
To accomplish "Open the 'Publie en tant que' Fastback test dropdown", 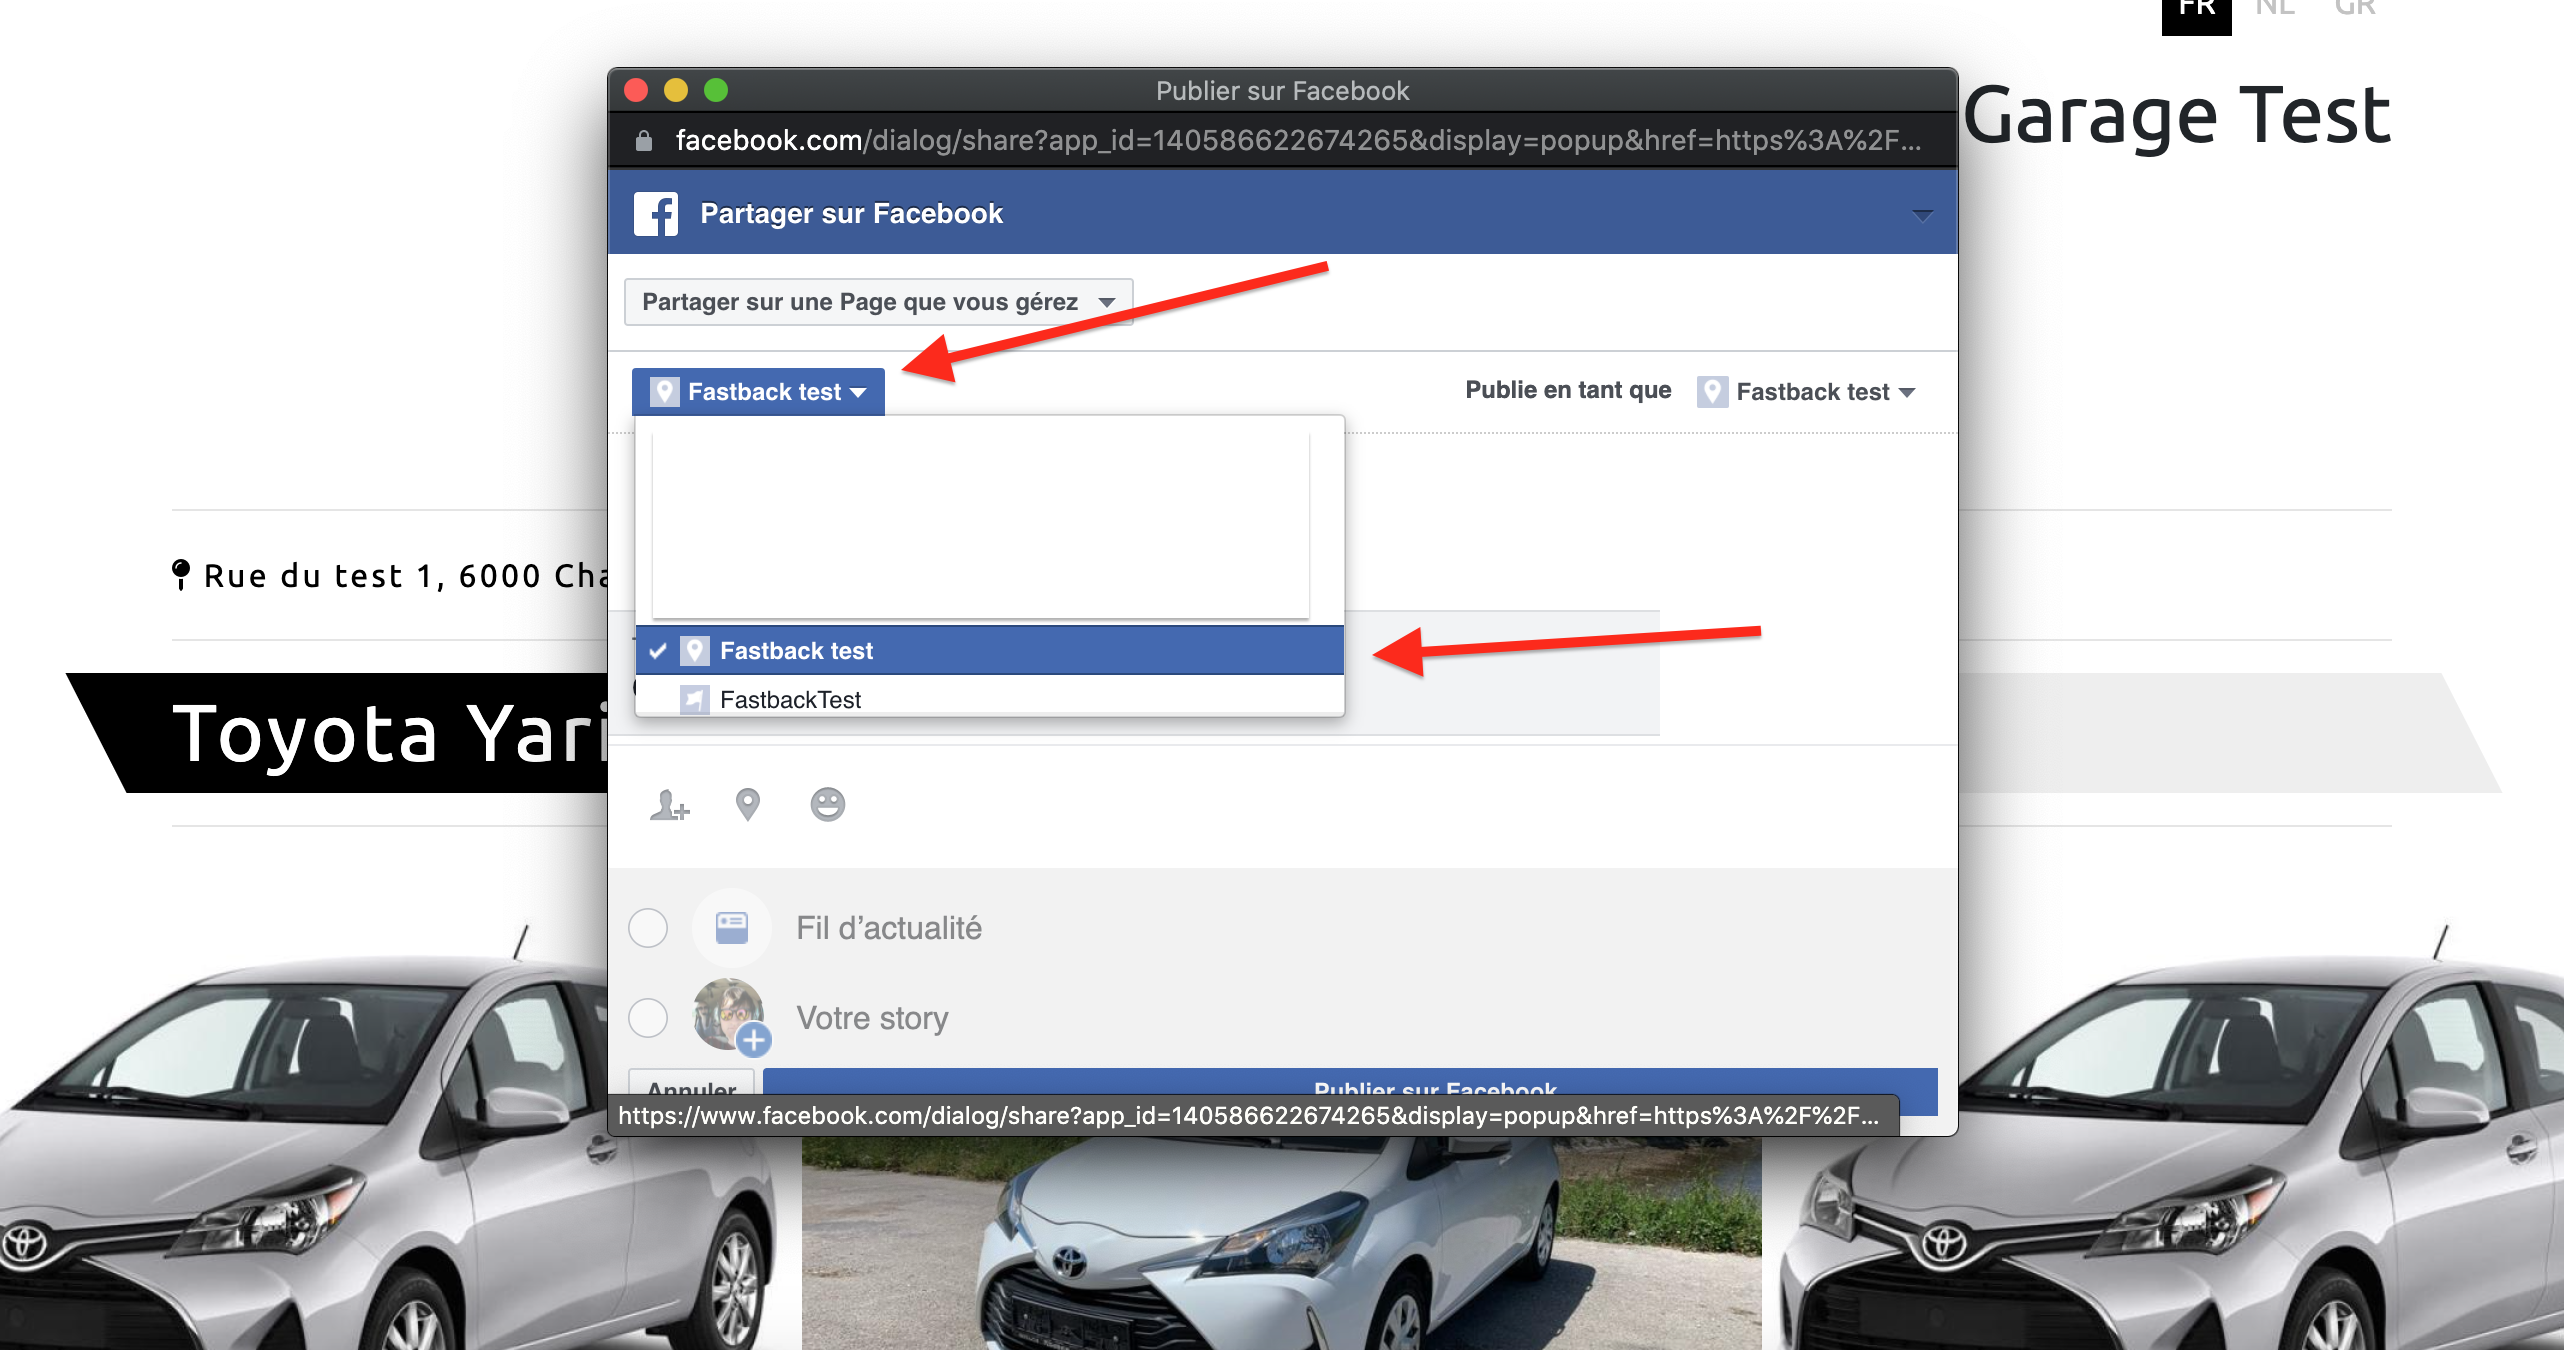I will (1806, 392).
